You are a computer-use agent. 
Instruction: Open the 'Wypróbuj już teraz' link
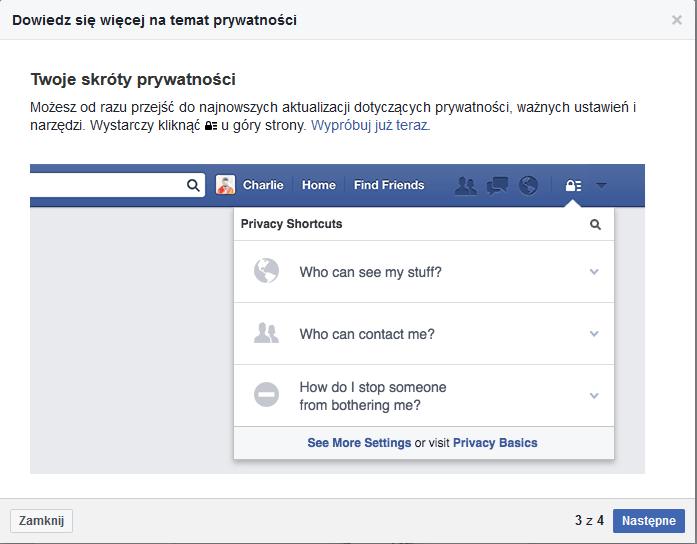pyautogui.click(x=370, y=125)
